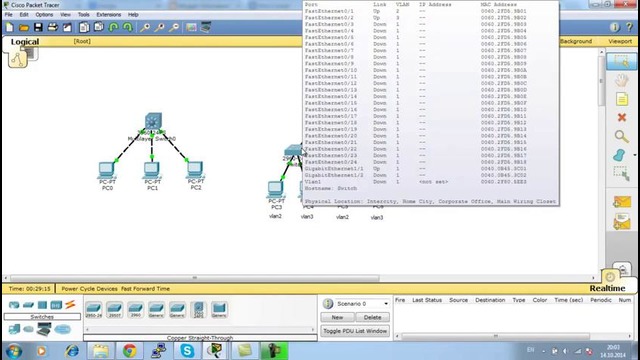This screenshot has width=640, height=360.
Task: Click the Delete scenario button
Action: click(x=372, y=317)
